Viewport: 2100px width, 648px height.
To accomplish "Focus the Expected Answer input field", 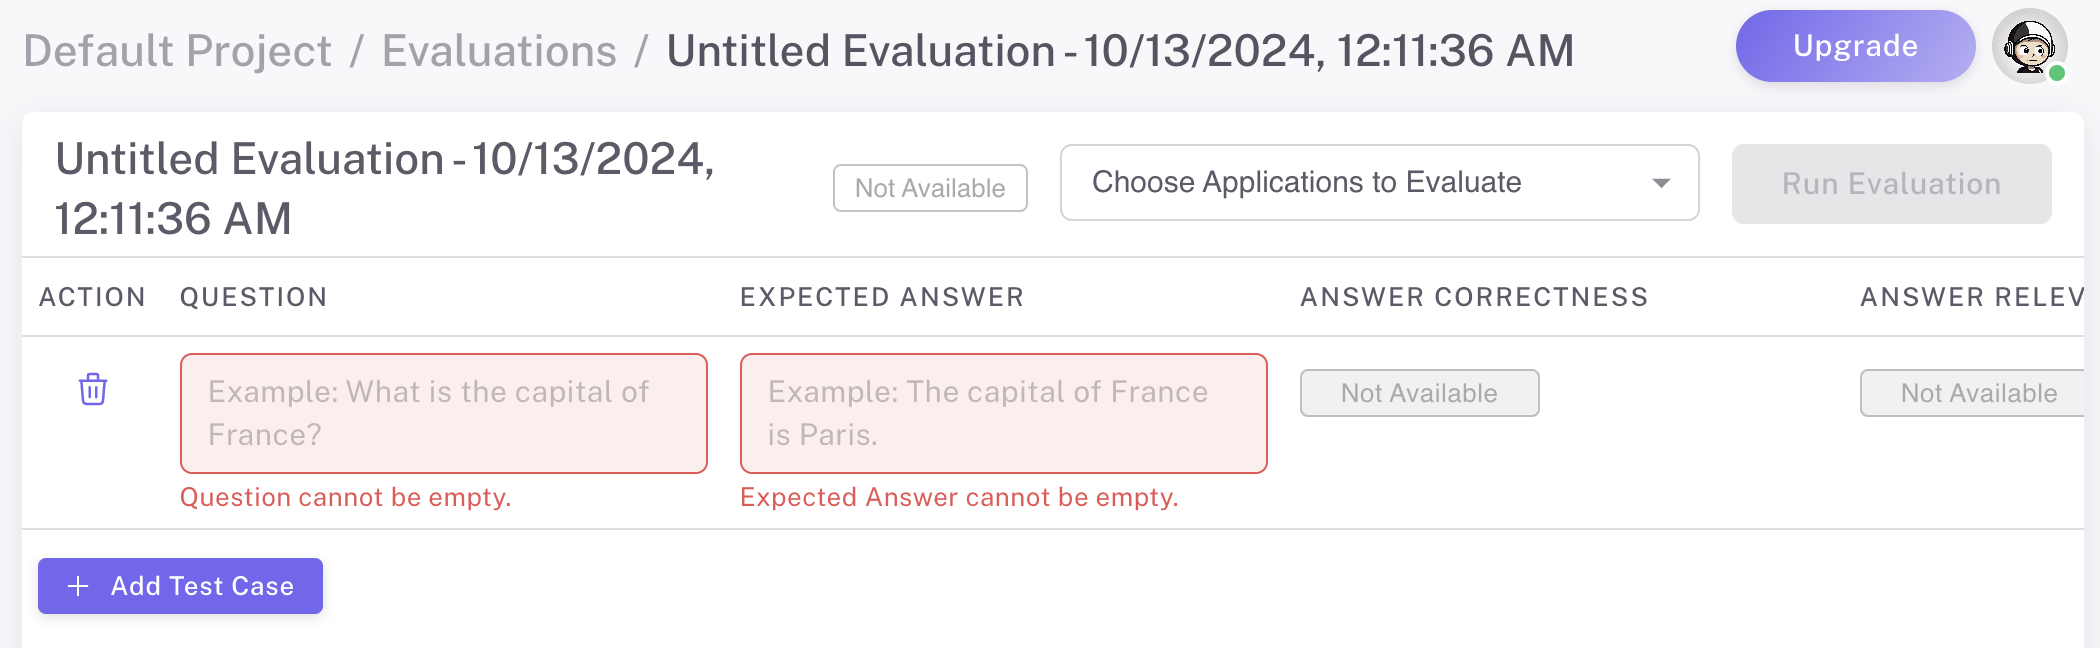I will tap(1003, 413).
